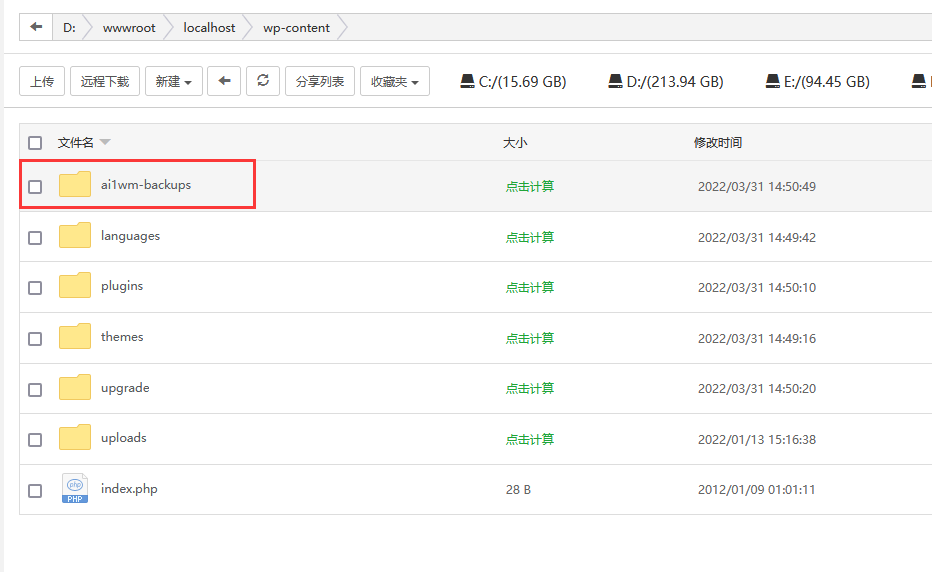Switch to D:/(213.94 GB) drive label
932x572 pixels.
675,81
